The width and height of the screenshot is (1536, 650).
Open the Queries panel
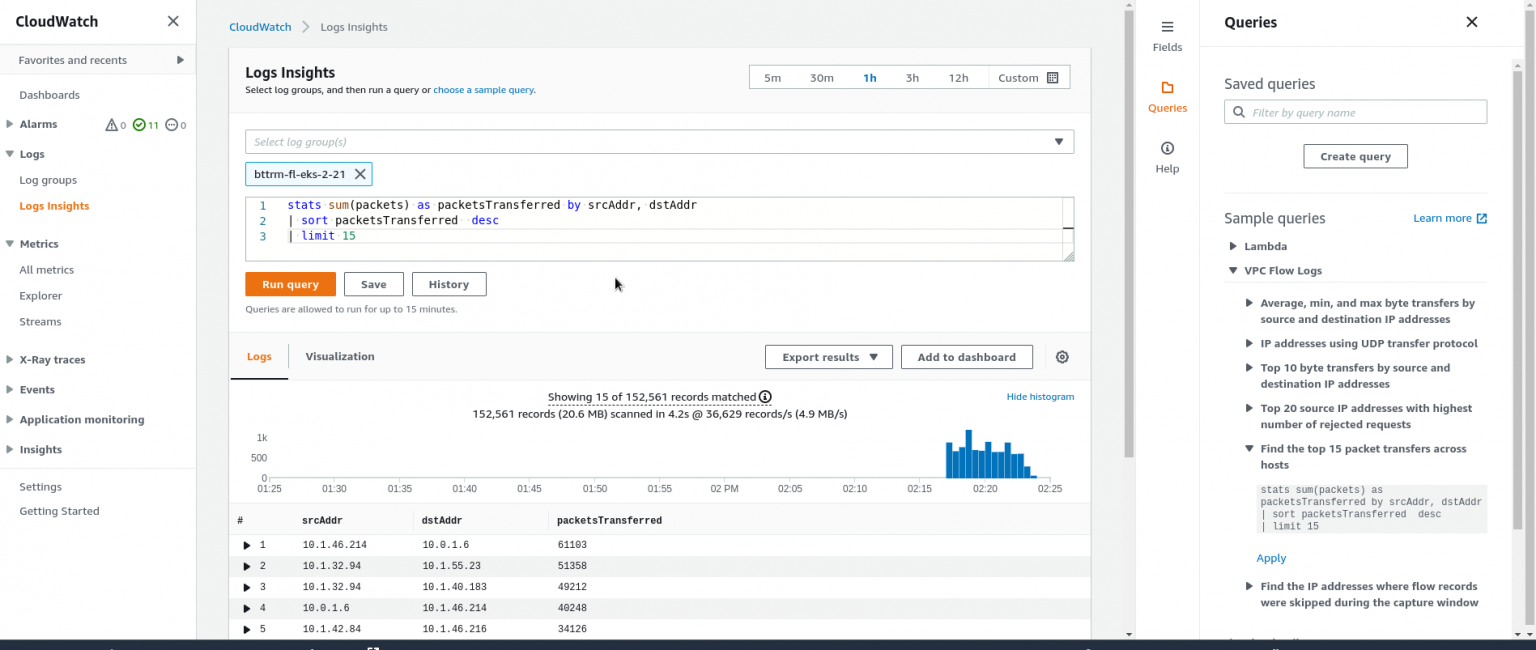point(1167,95)
